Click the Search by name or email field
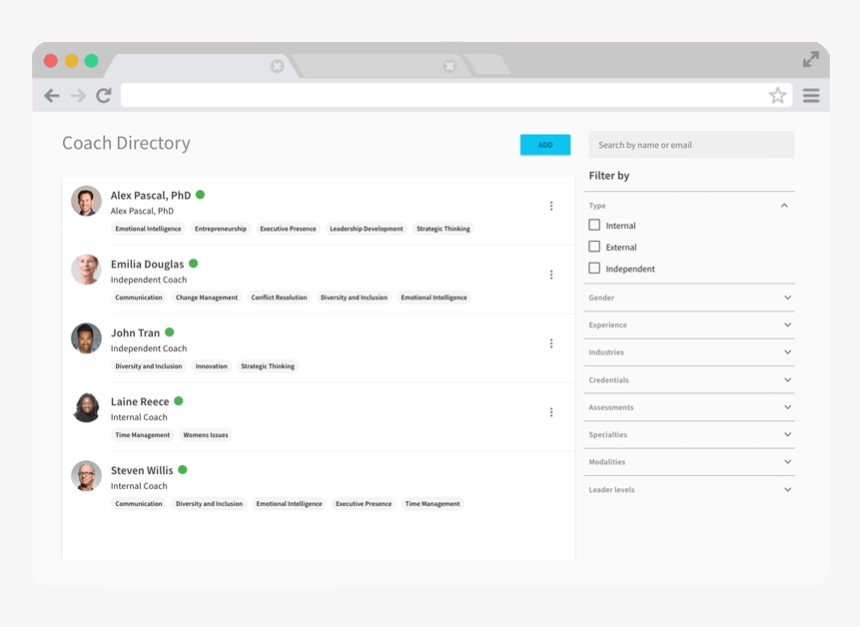This screenshot has width=860, height=627. click(x=691, y=145)
